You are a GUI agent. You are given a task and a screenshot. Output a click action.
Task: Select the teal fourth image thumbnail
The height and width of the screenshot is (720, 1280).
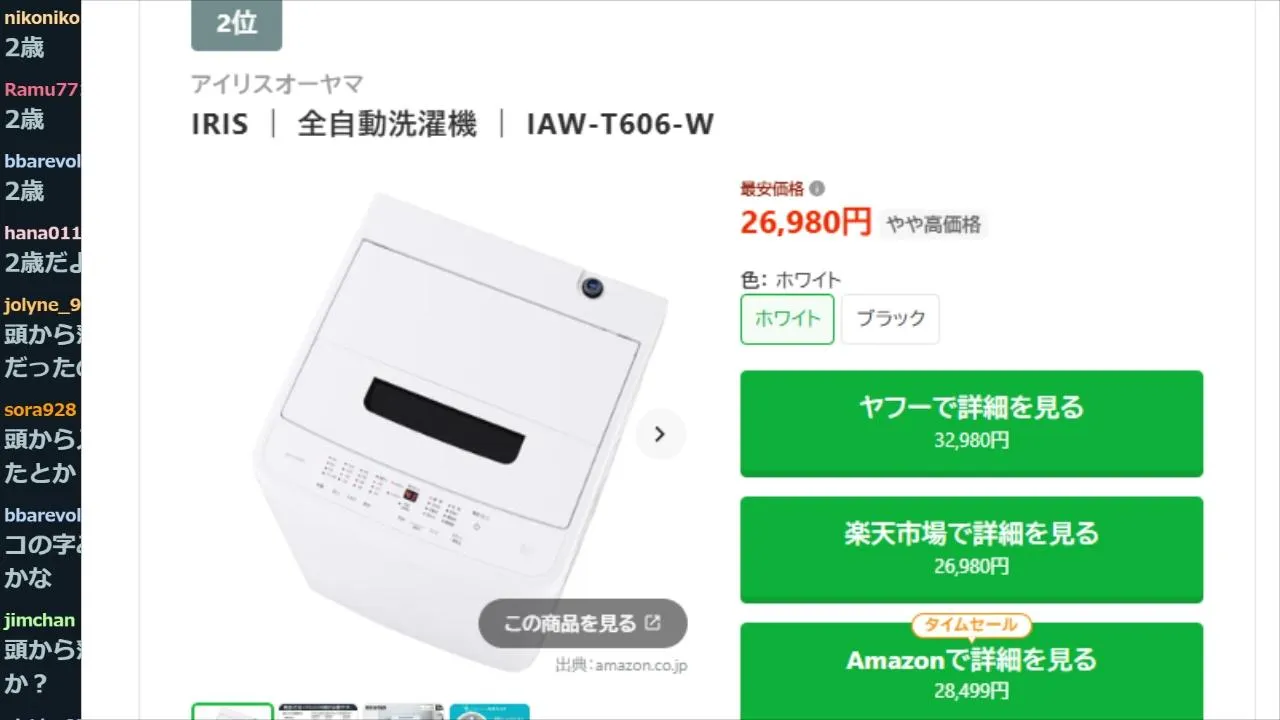coord(490,711)
